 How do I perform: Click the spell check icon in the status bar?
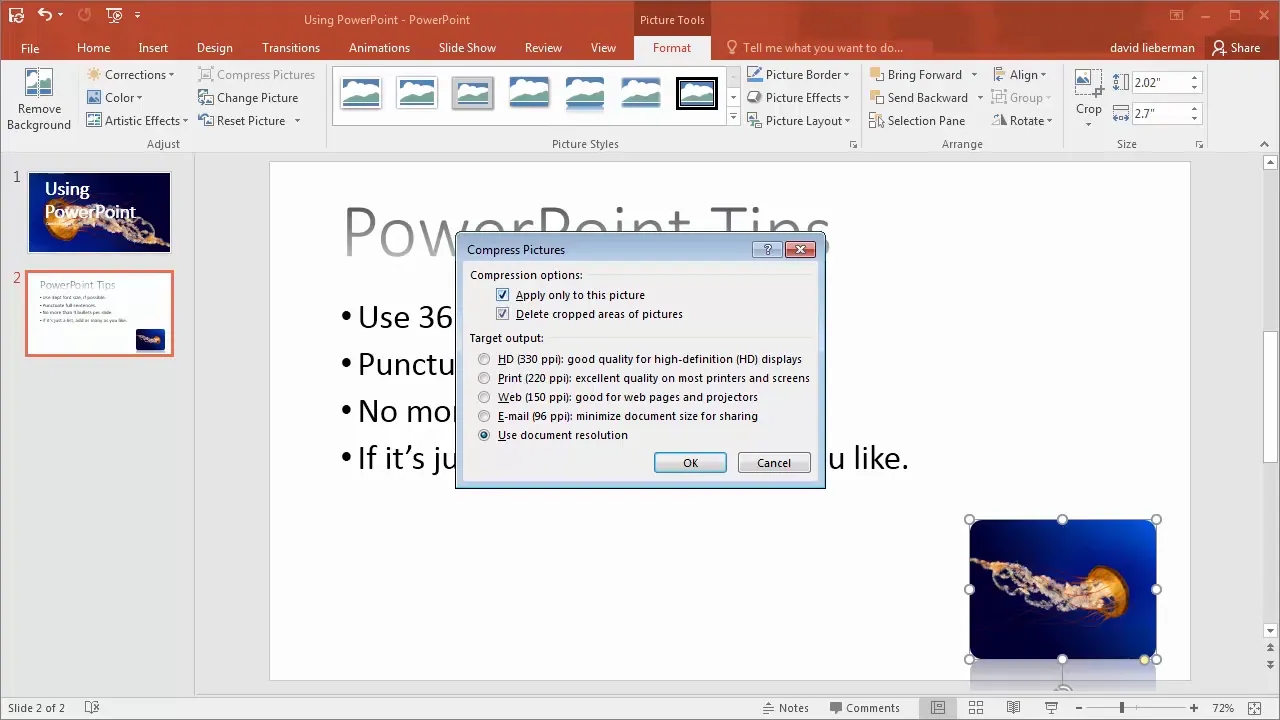(92, 708)
